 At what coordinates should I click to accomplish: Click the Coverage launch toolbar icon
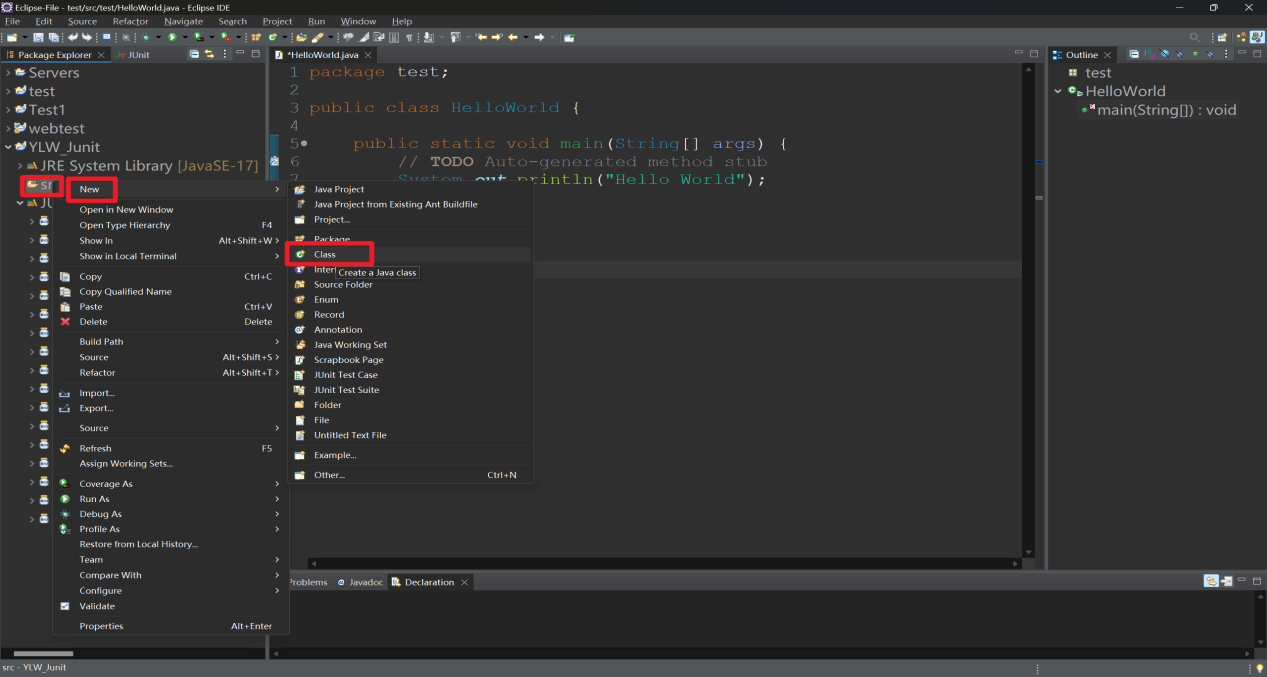click(x=199, y=37)
